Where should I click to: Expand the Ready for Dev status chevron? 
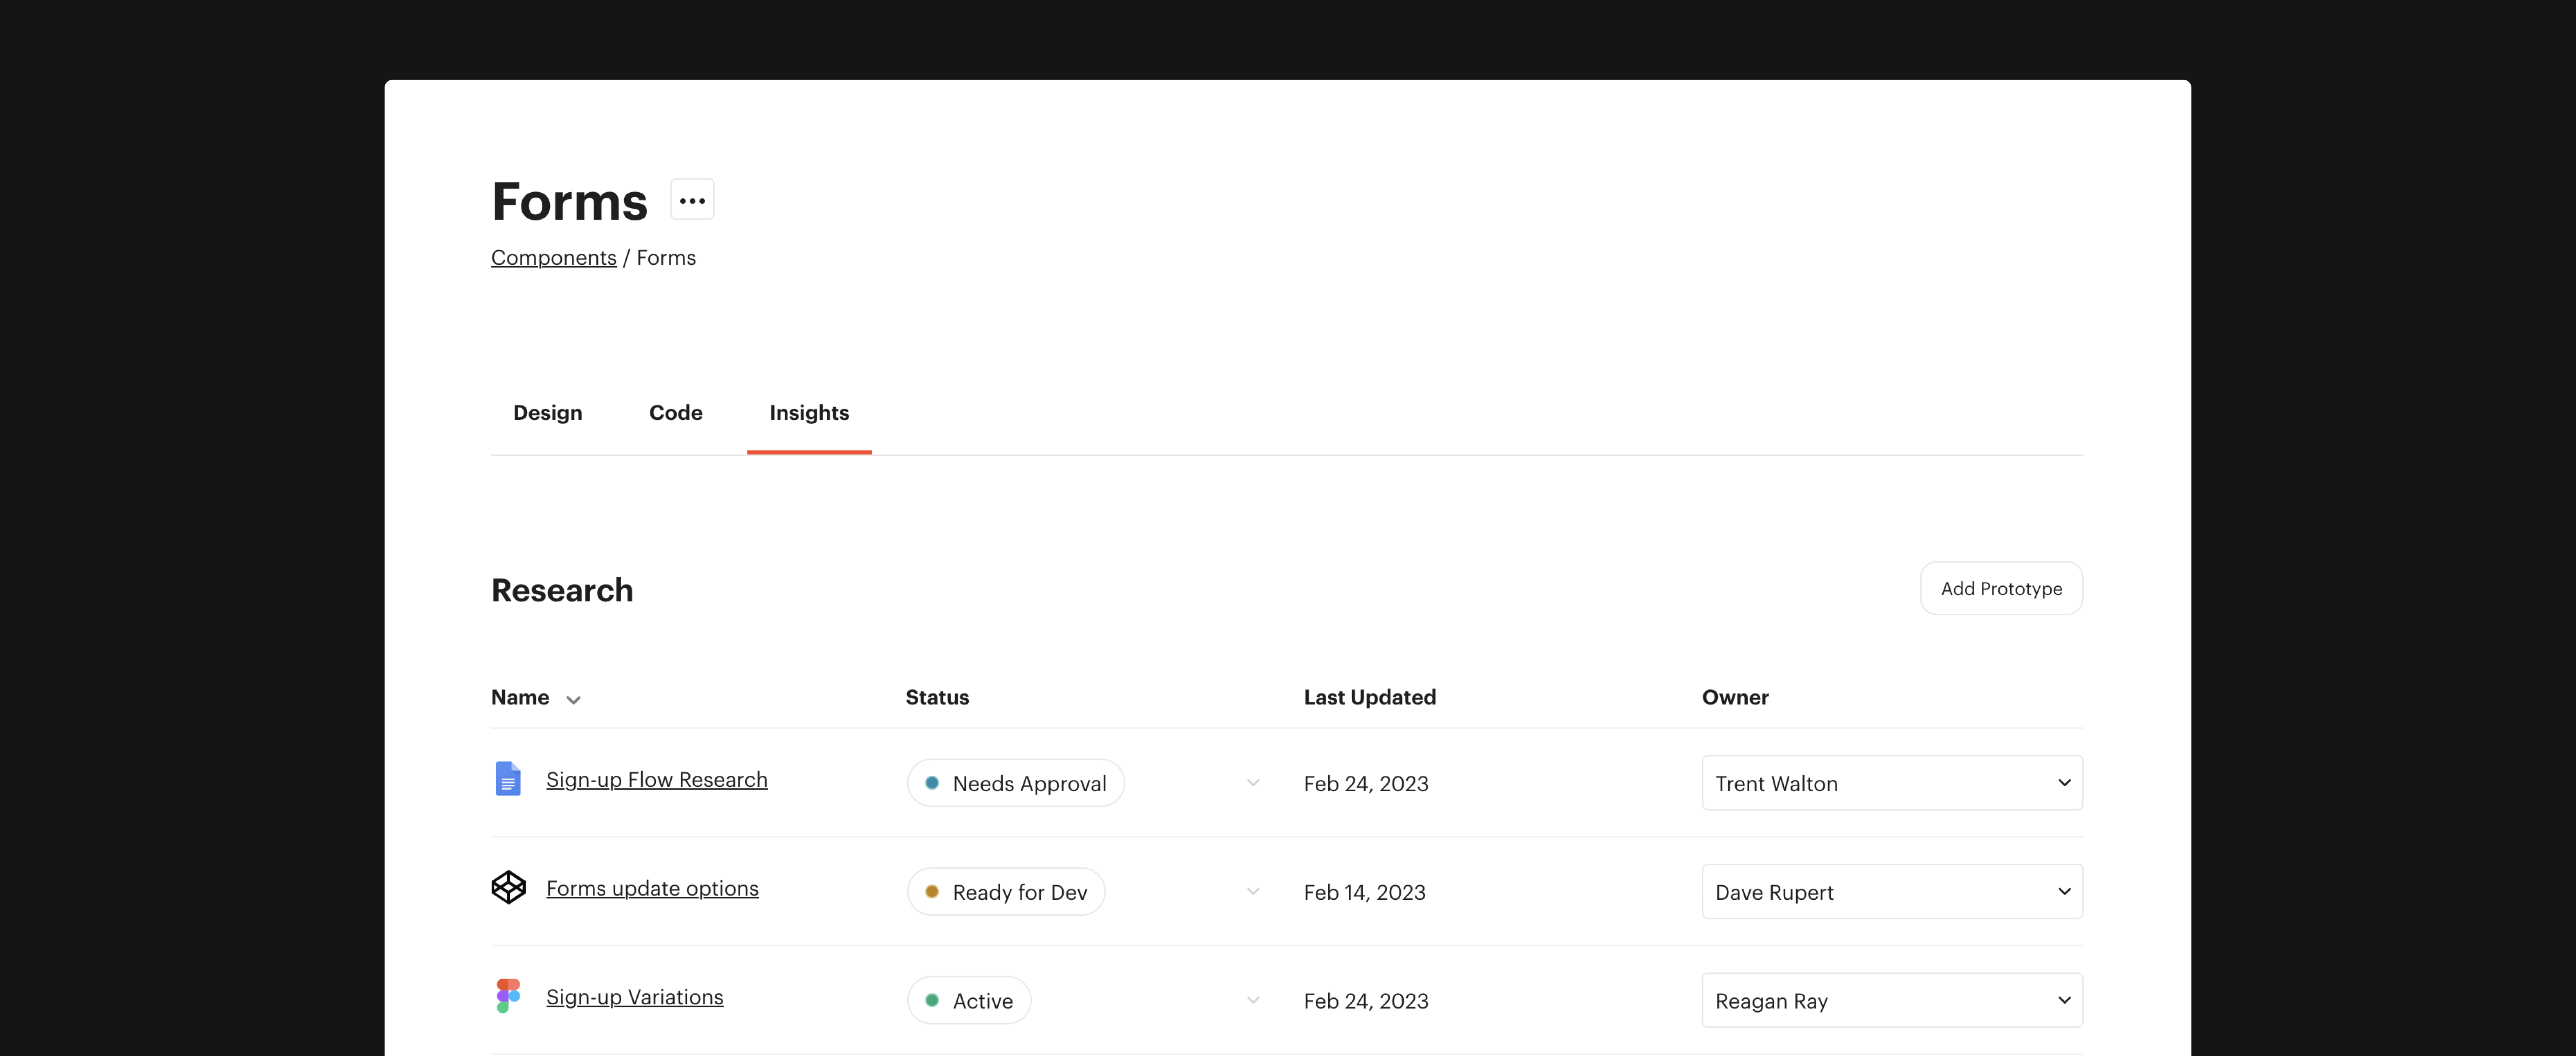1253,892
